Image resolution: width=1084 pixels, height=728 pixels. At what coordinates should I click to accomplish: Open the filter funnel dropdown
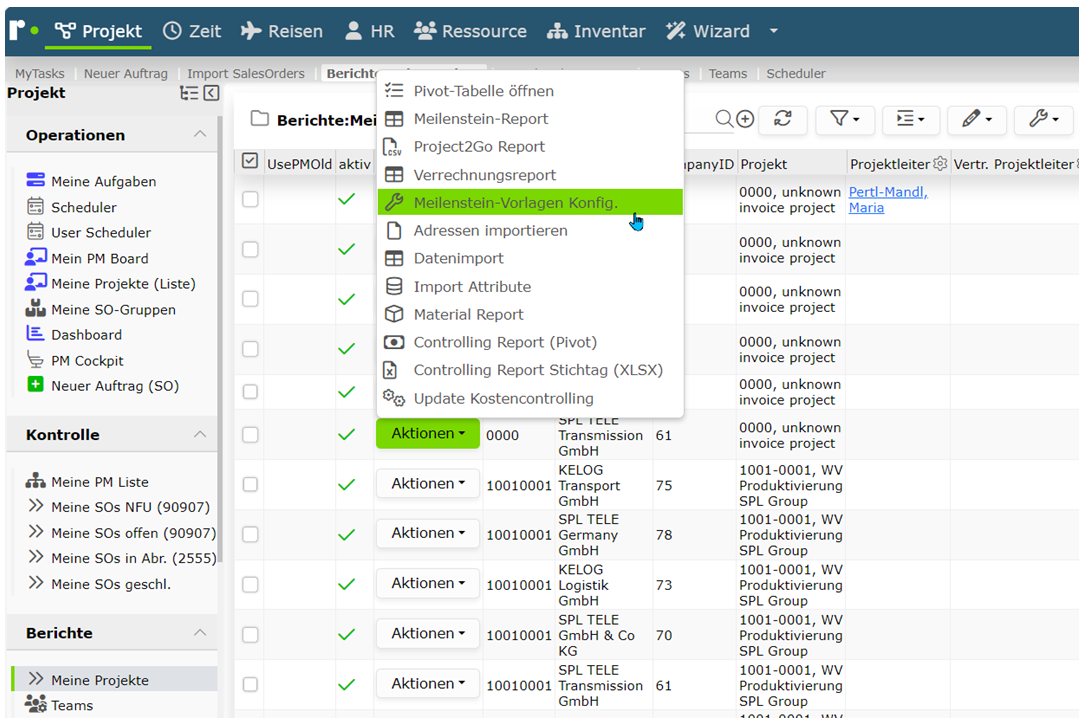(x=845, y=119)
